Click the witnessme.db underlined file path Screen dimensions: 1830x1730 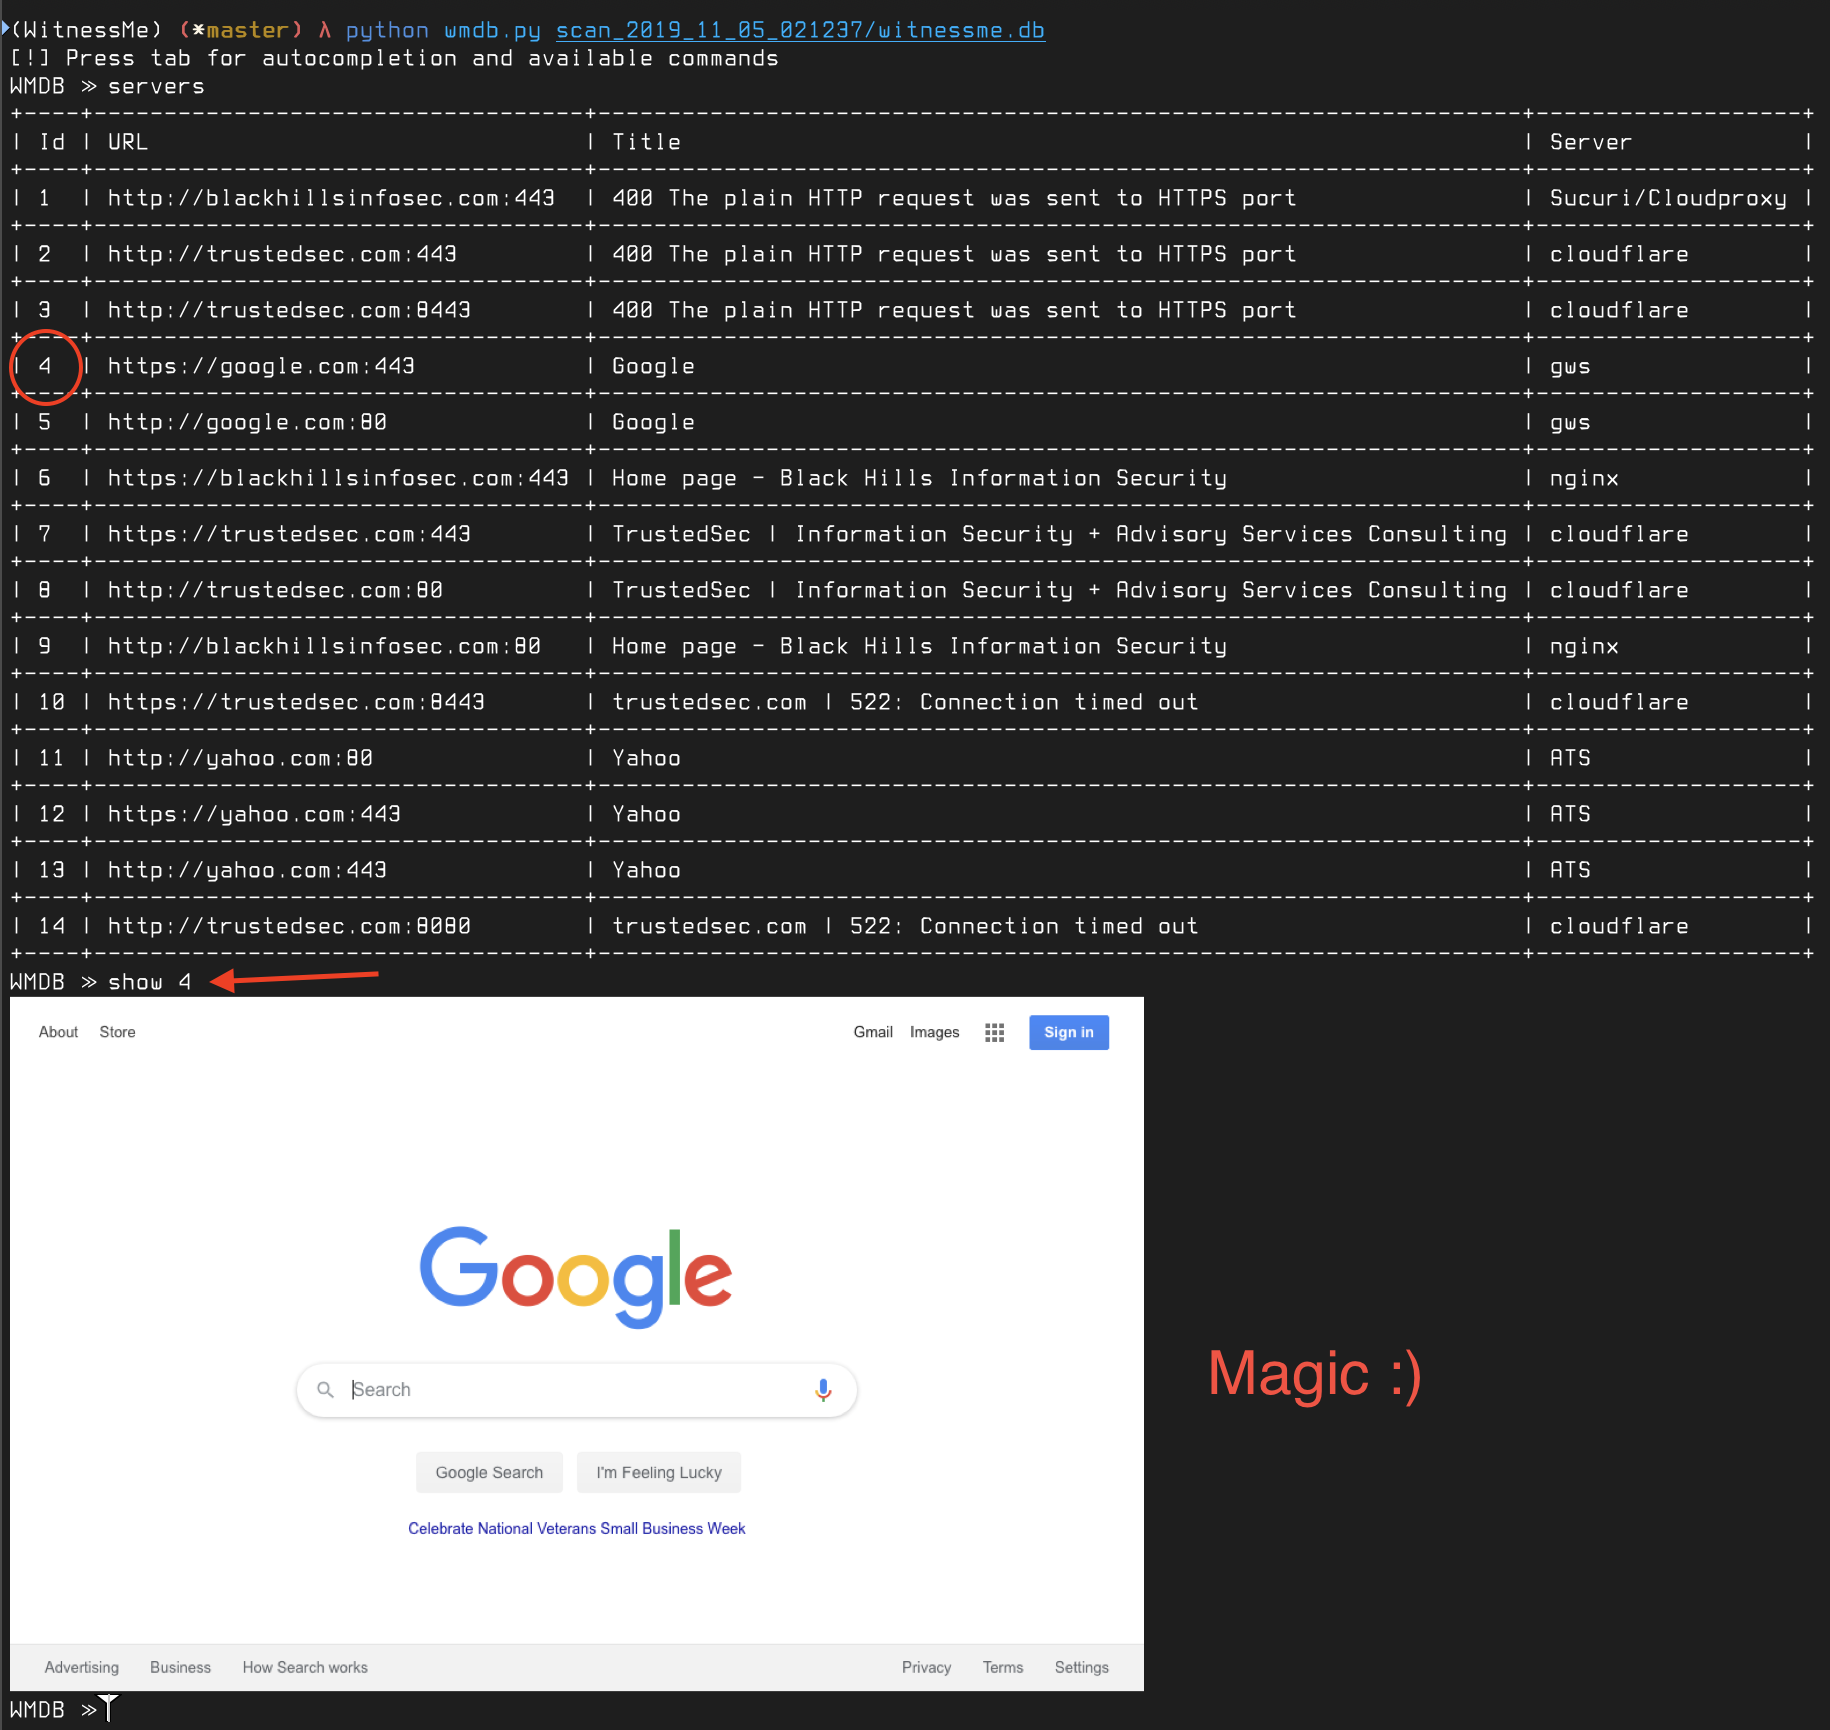coord(801,29)
